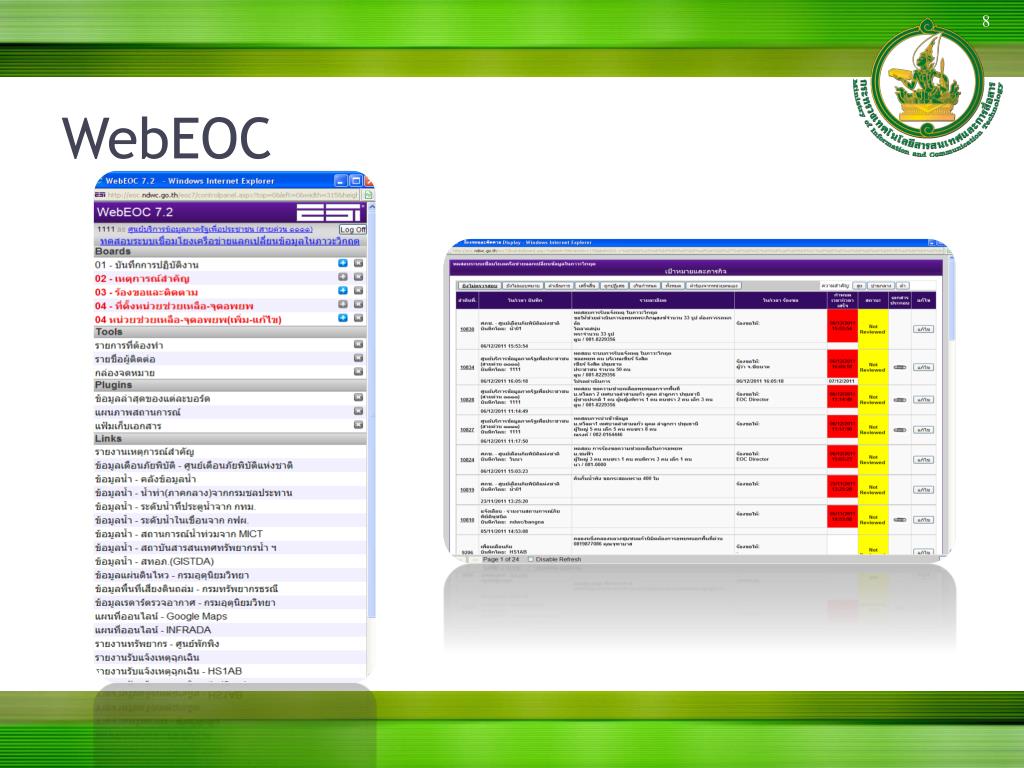This screenshot has width=1024, height=768.
Task: Click the underlined incident name link below user line
Action: coord(229,241)
